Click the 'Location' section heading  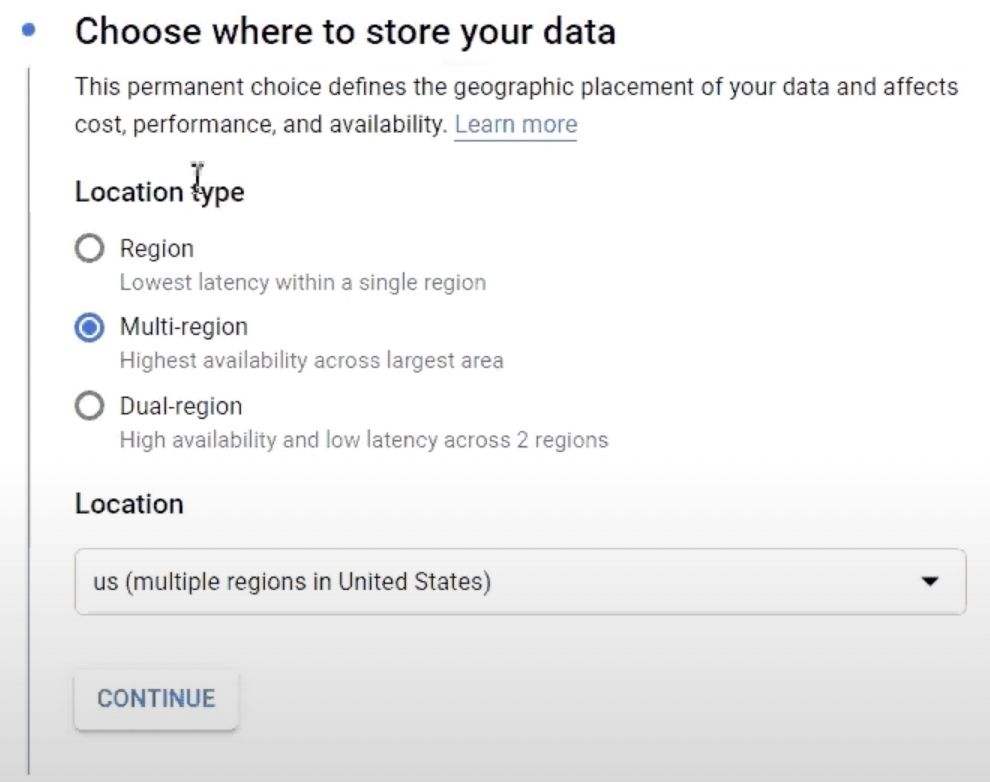click(129, 504)
